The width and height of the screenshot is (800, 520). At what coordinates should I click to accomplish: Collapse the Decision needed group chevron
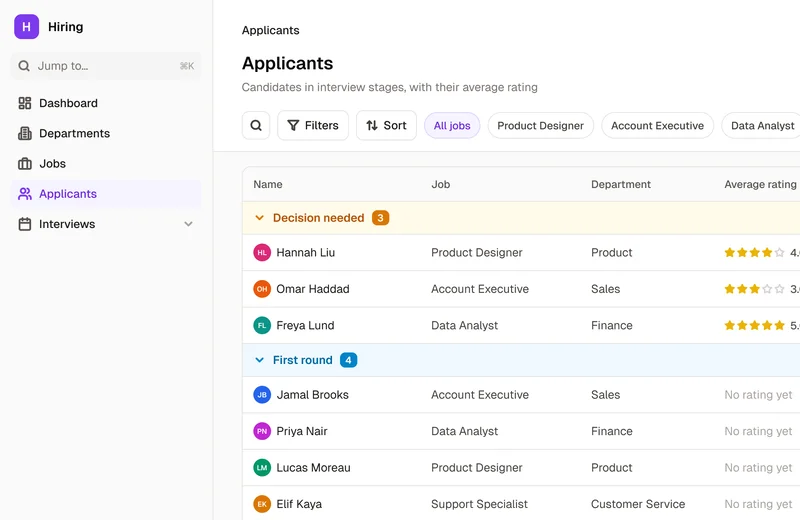tap(259, 218)
